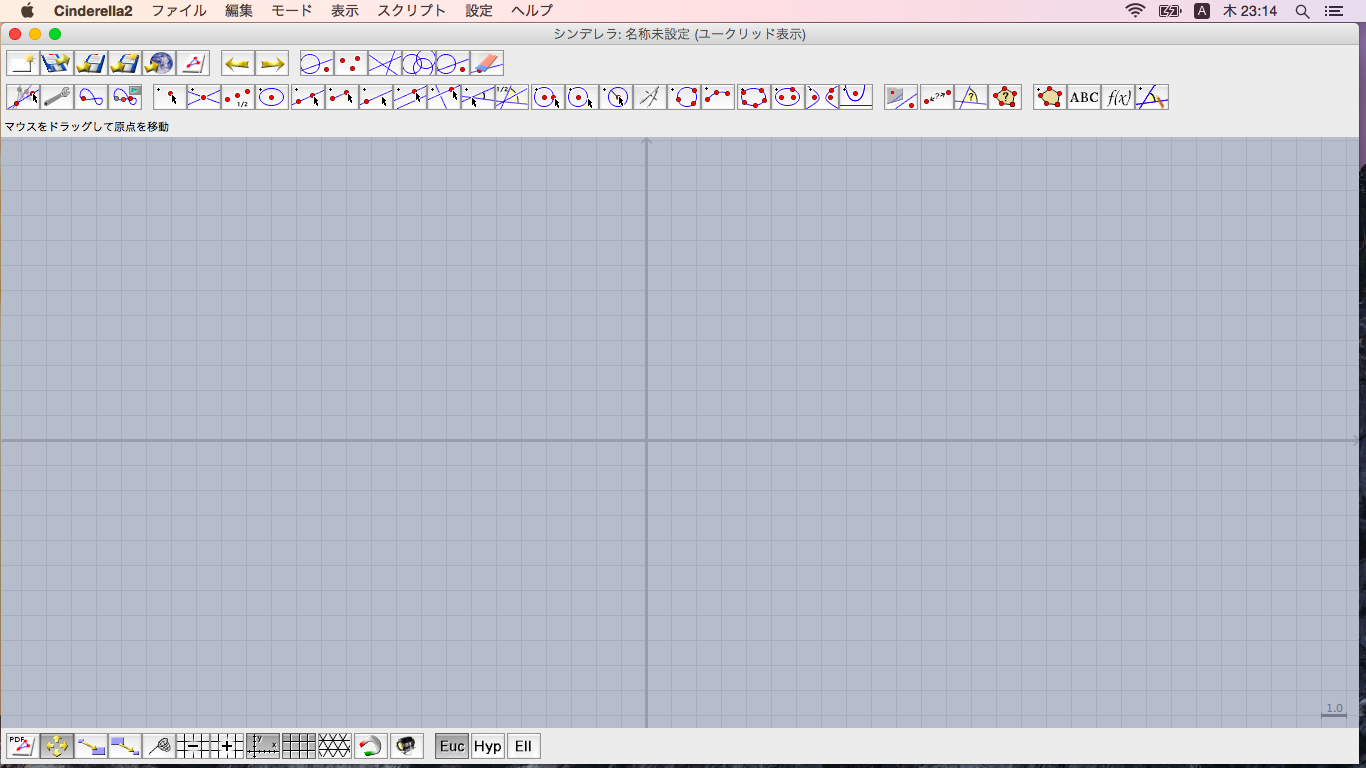Viewport: 1366px width, 768px height.
Task: Open the ヘルプ menu
Action: [x=532, y=11]
